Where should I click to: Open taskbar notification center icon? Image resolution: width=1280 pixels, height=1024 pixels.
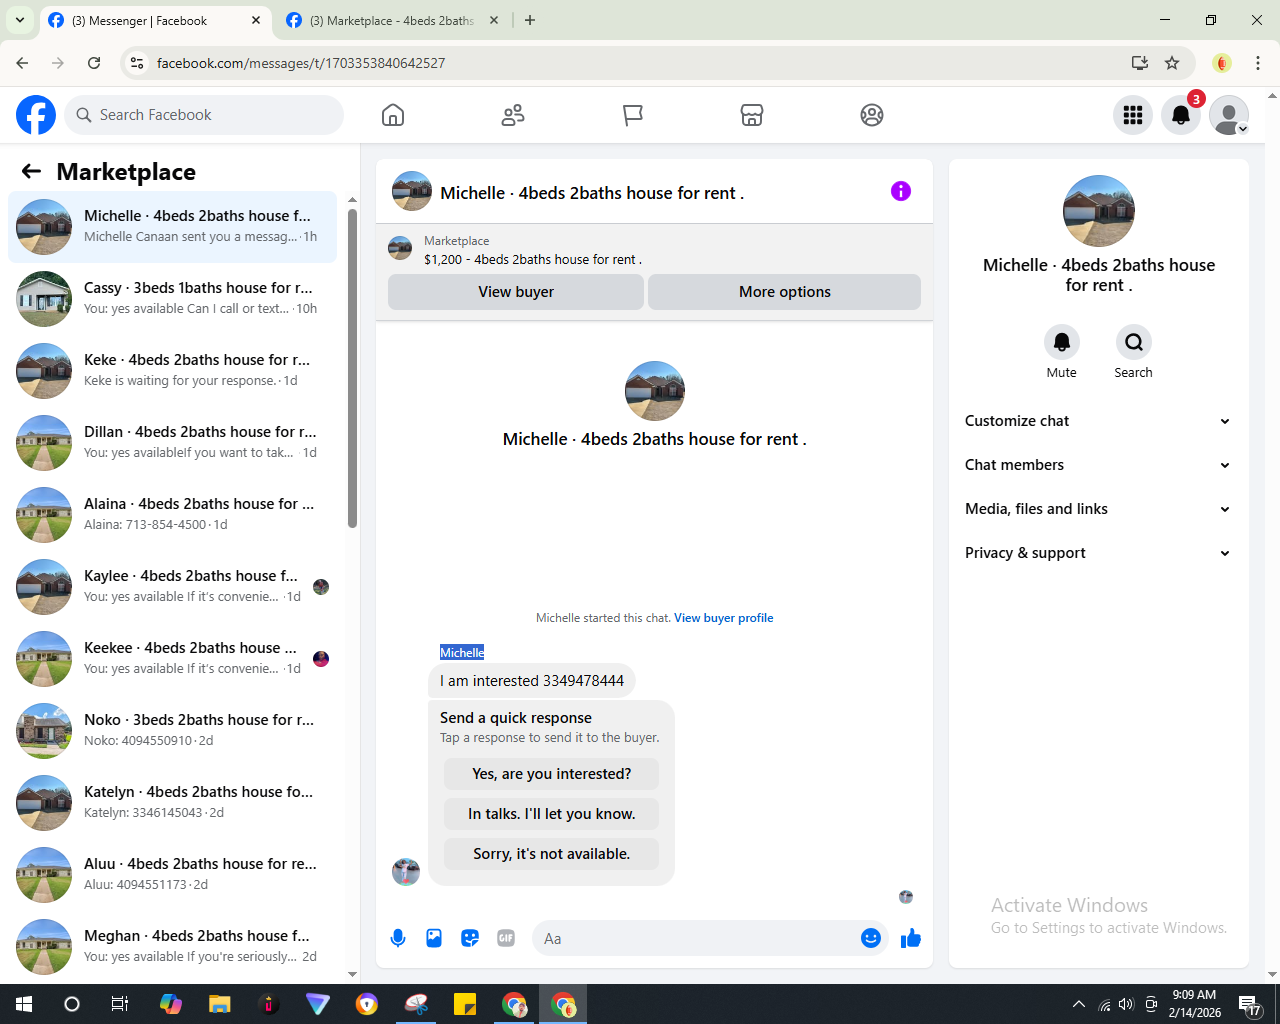pos(1250,1005)
